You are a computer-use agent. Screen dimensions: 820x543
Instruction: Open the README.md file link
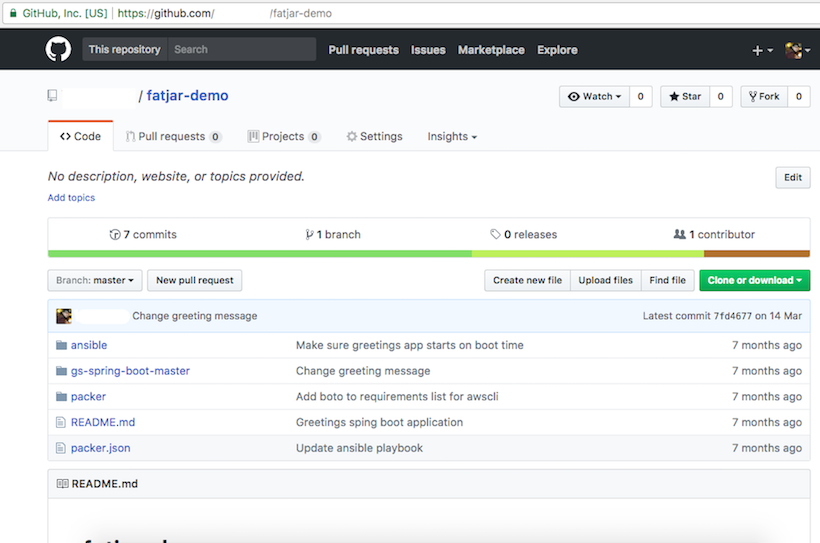[x=103, y=422]
